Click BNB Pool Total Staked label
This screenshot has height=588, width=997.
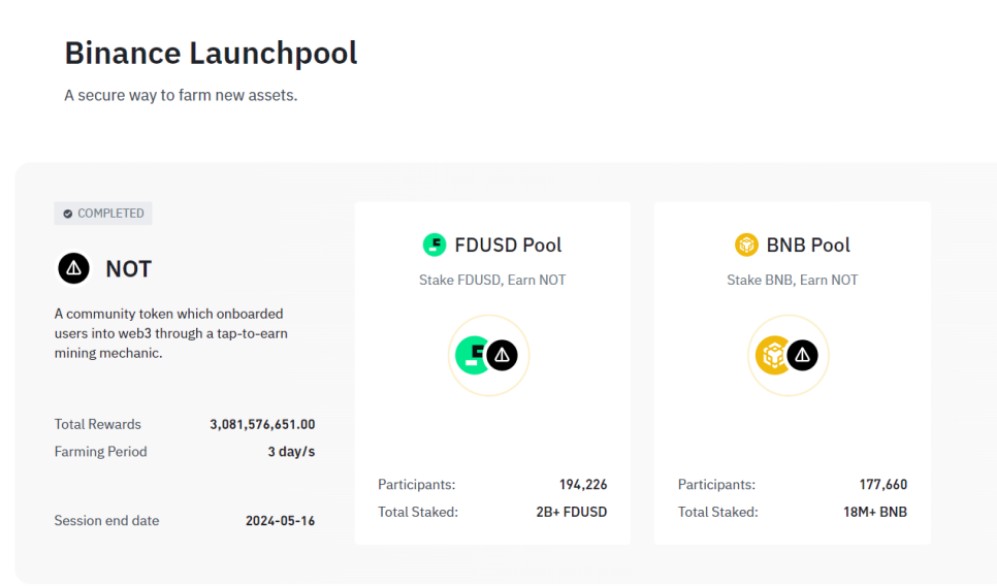718,512
